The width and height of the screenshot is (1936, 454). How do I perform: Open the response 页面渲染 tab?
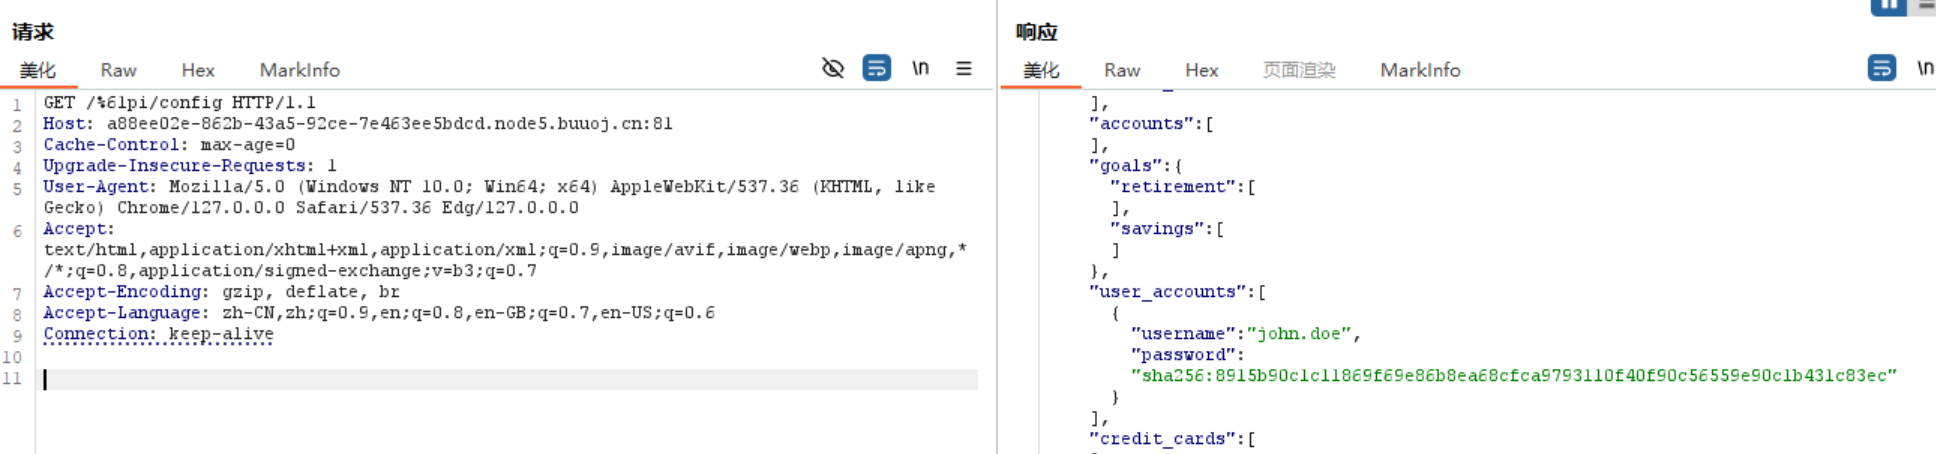click(x=1298, y=70)
